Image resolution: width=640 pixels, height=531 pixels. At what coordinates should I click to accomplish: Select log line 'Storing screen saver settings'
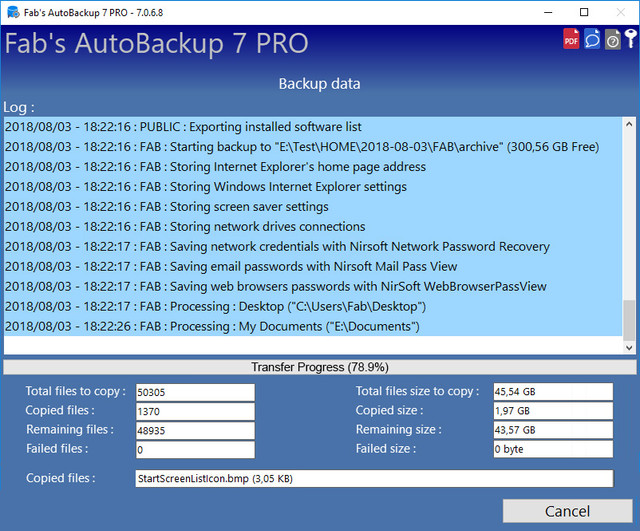point(313,207)
